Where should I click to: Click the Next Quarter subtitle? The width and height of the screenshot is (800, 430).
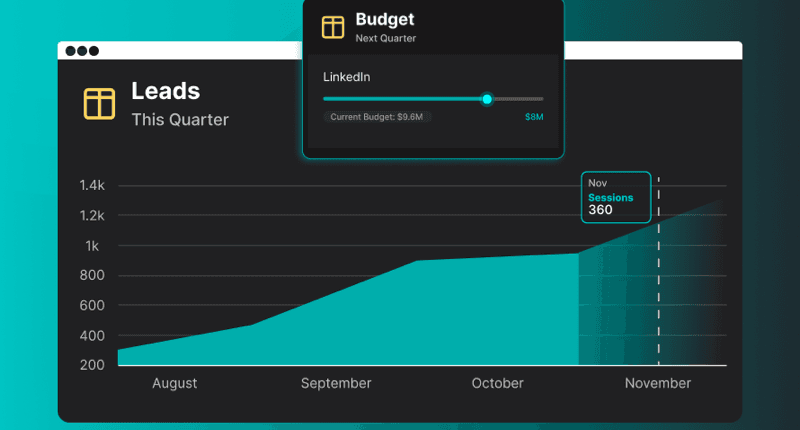click(385, 38)
